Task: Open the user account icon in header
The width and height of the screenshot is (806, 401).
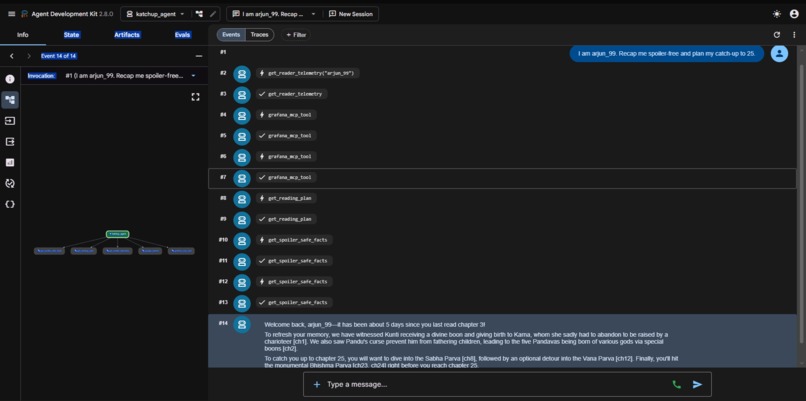Action: pyautogui.click(x=794, y=14)
